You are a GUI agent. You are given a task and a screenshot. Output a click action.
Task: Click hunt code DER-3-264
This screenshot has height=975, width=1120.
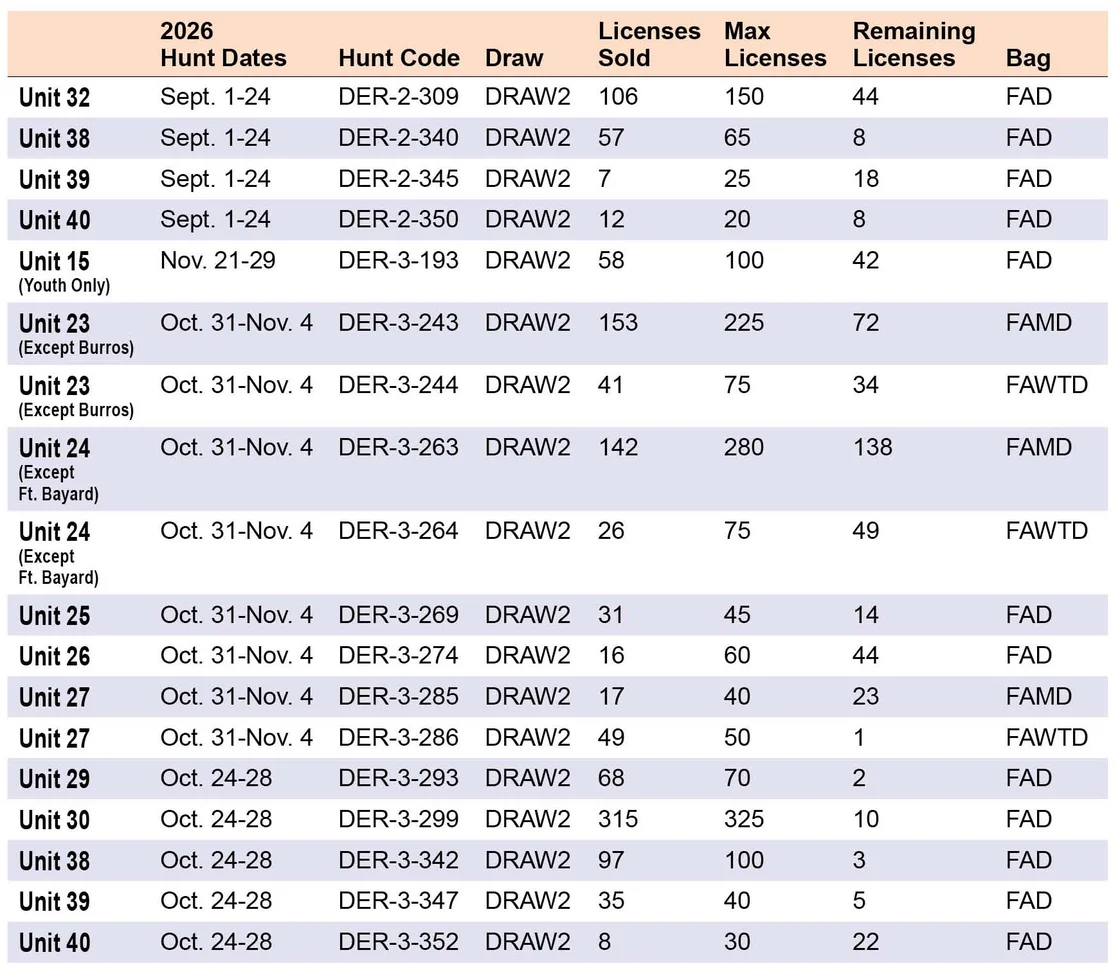click(398, 531)
